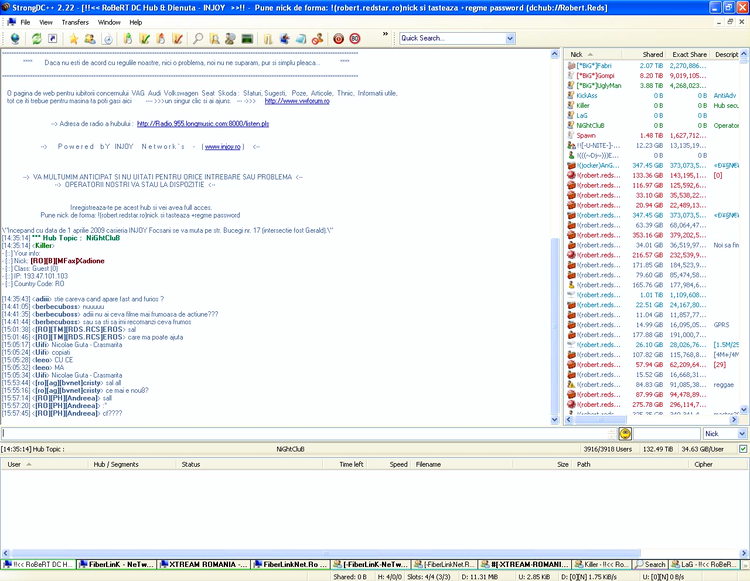Open the Quick Search dropdown arrow
The image size is (750, 581).
point(510,38)
